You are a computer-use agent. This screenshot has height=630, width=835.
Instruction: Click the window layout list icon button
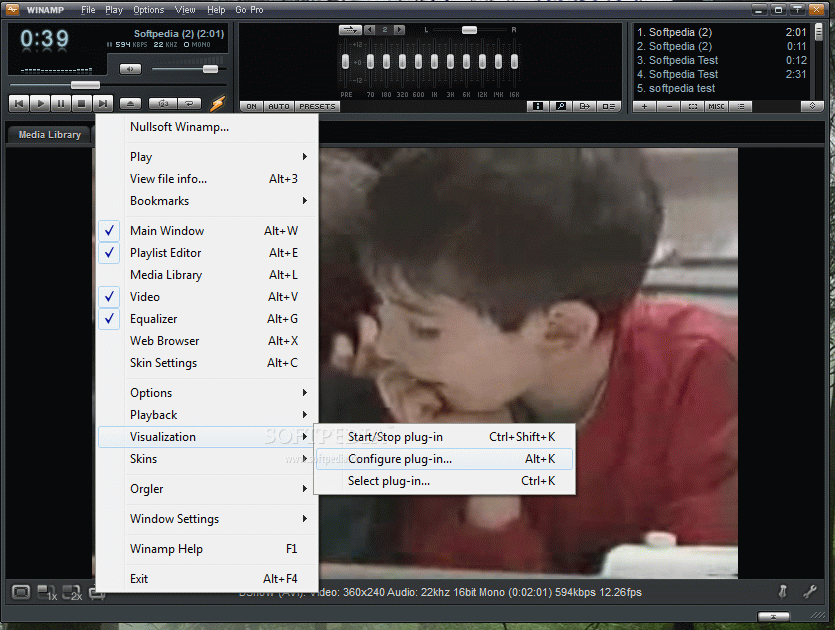point(608,107)
